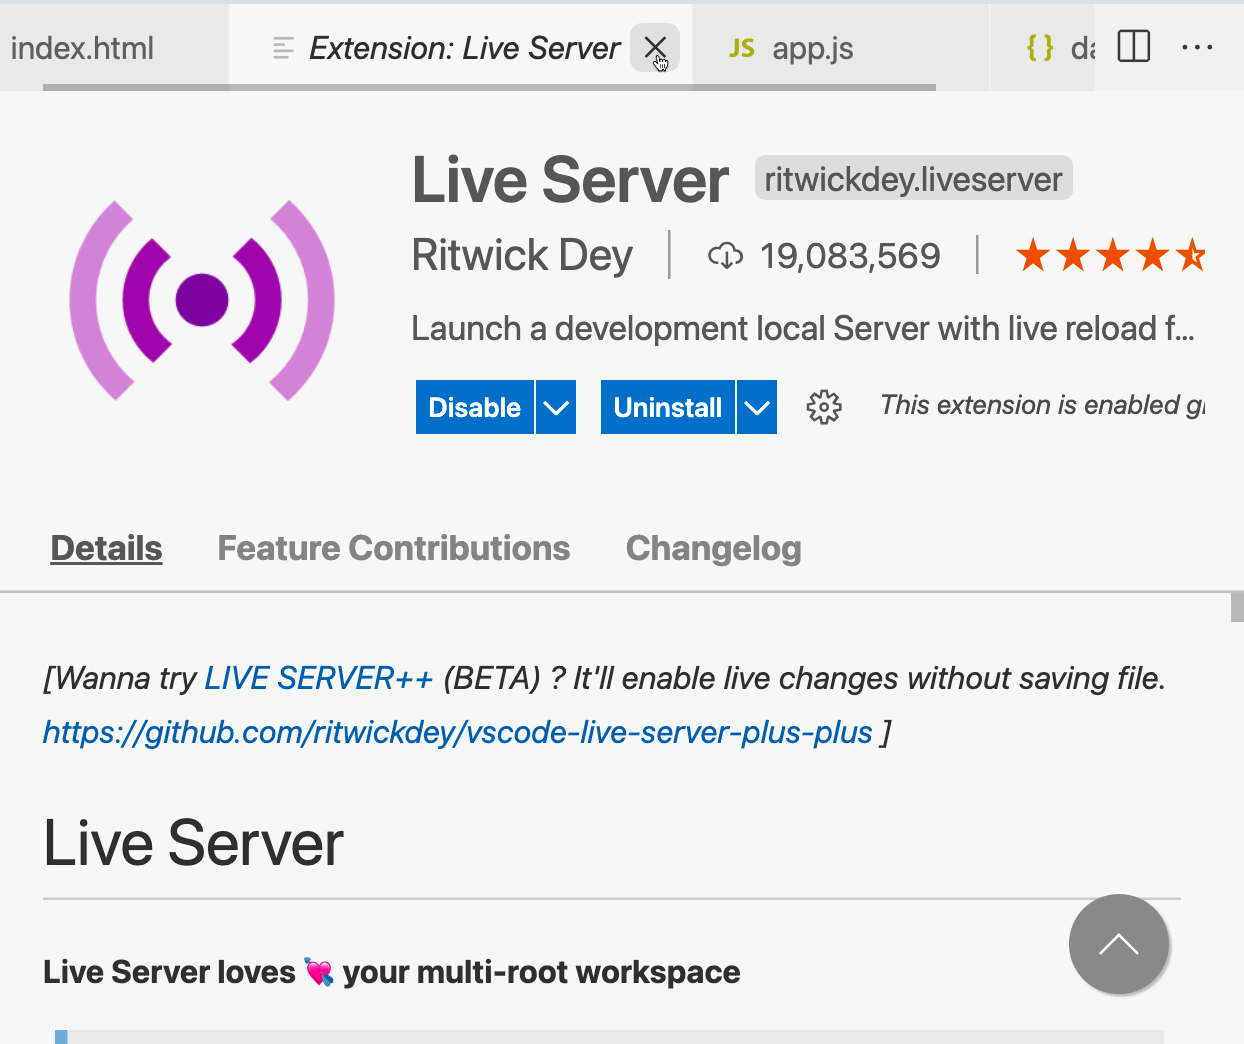Click the scroll-to-top round button
Image resolution: width=1244 pixels, height=1044 pixels.
[1119, 944]
